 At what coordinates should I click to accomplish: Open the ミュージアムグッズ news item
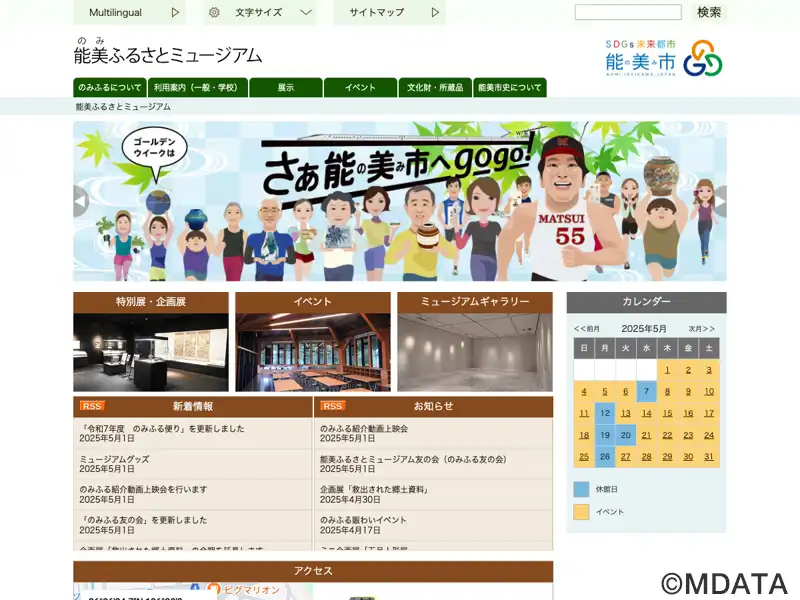114,459
